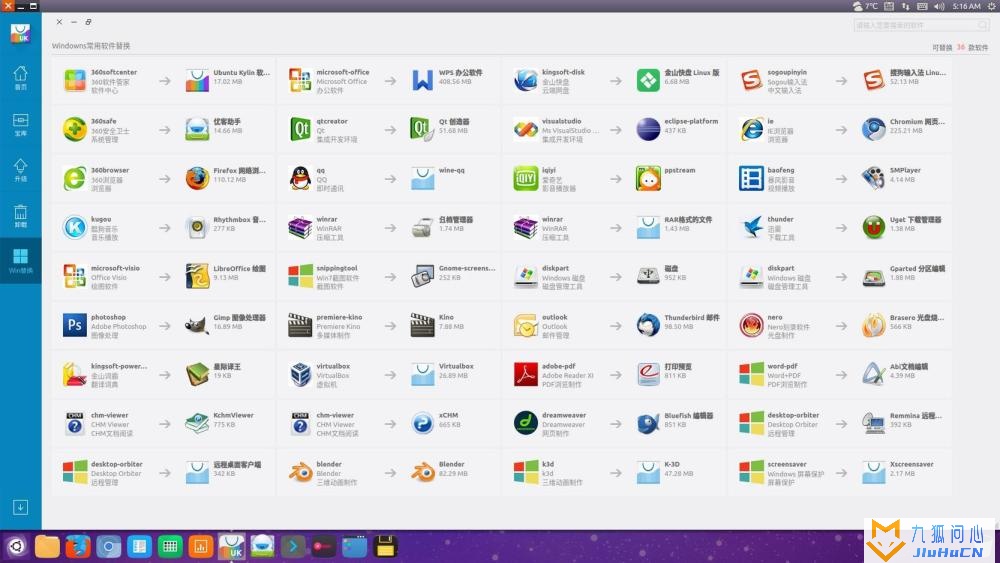Click the microsoft-office icon
Screen dimensions: 1000x563
[300, 81]
